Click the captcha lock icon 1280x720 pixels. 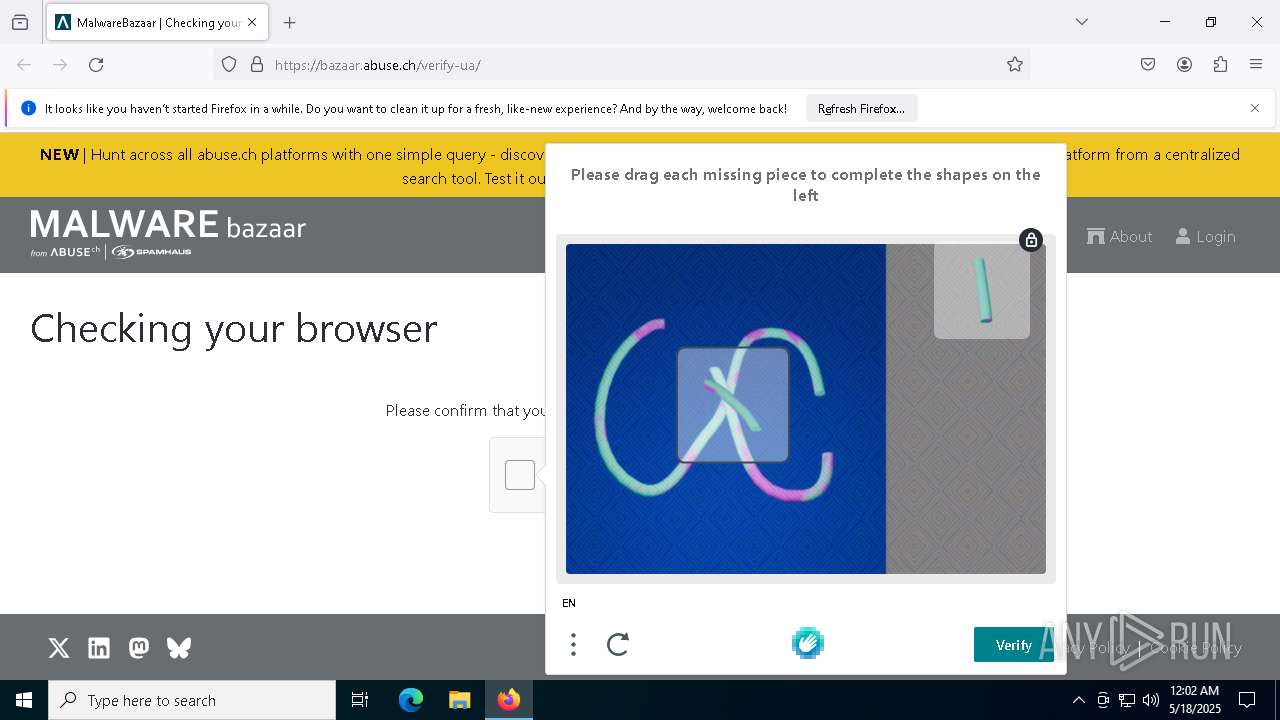[1031, 240]
